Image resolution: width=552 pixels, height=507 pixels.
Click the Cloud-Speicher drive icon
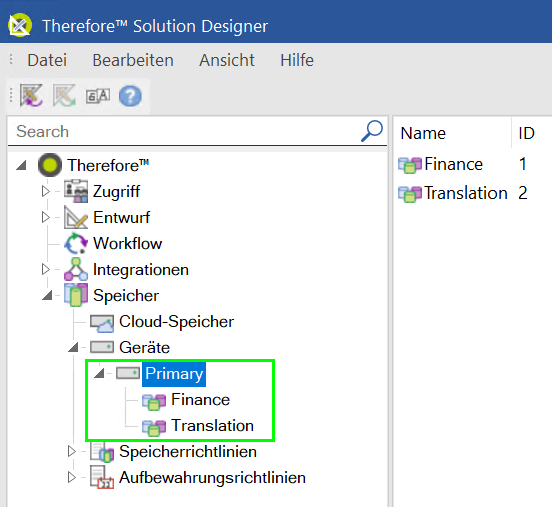[x=102, y=323]
